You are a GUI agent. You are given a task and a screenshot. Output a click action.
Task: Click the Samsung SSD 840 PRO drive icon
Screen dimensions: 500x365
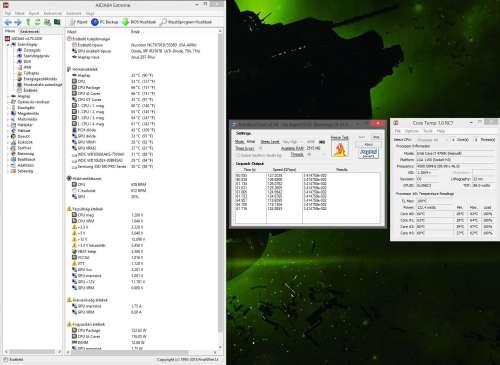[75, 166]
